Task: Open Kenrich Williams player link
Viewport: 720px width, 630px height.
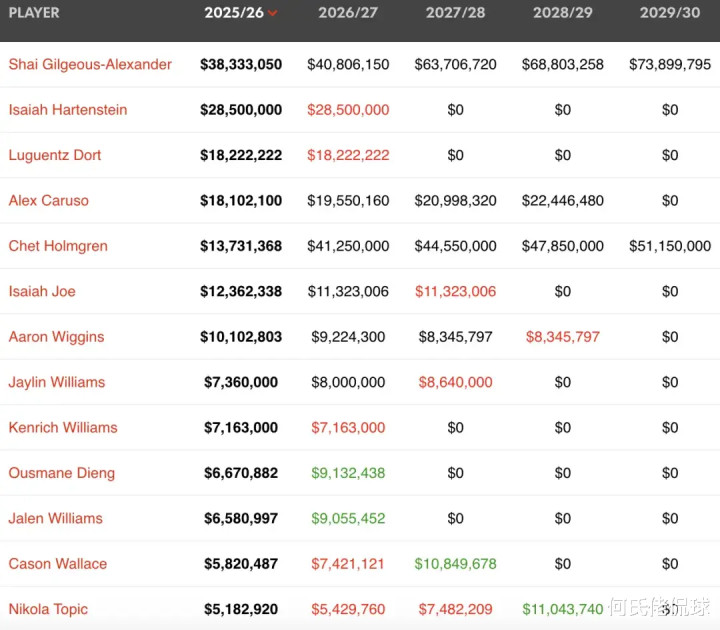Action: pyautogui.click(x=63, y=427)
